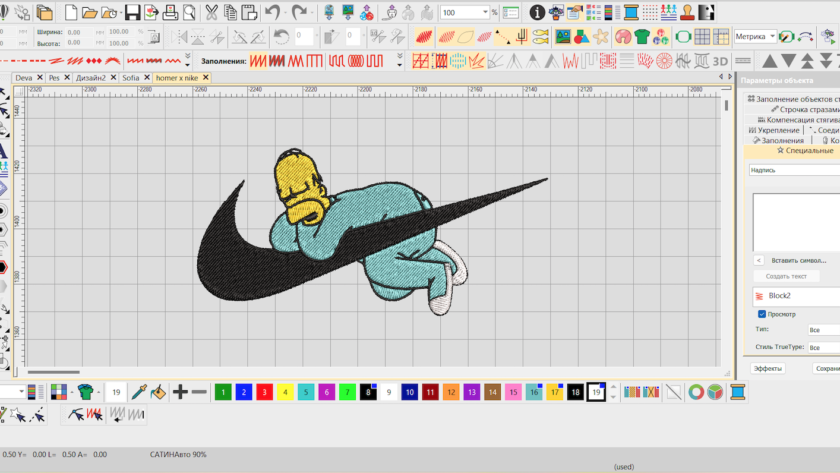Click the radial circular fill icon
This screenshot has height=473, width=840.
[664, 61]
